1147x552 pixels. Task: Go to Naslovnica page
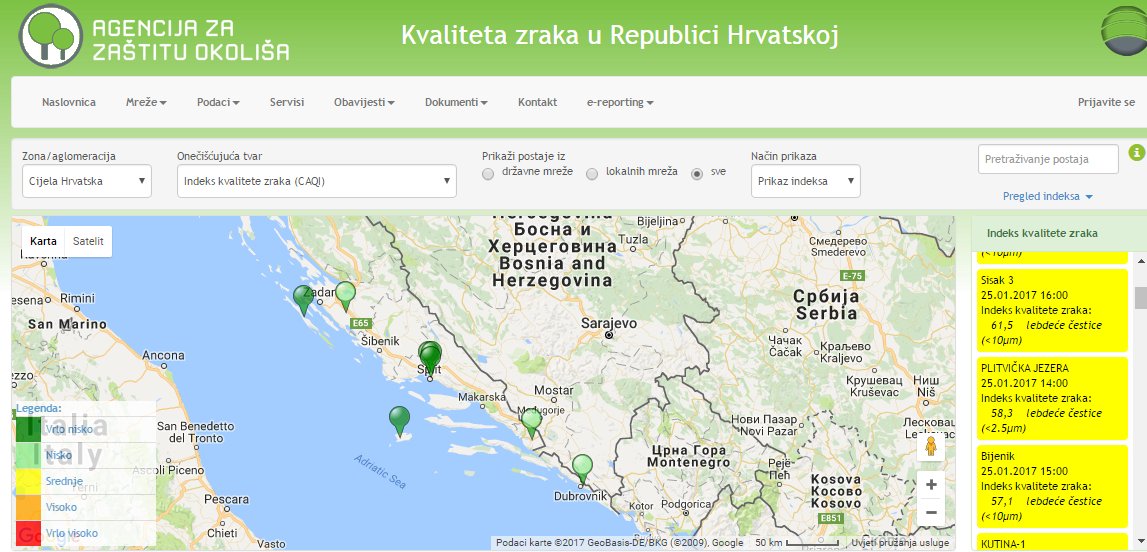(x=69, y=102)
